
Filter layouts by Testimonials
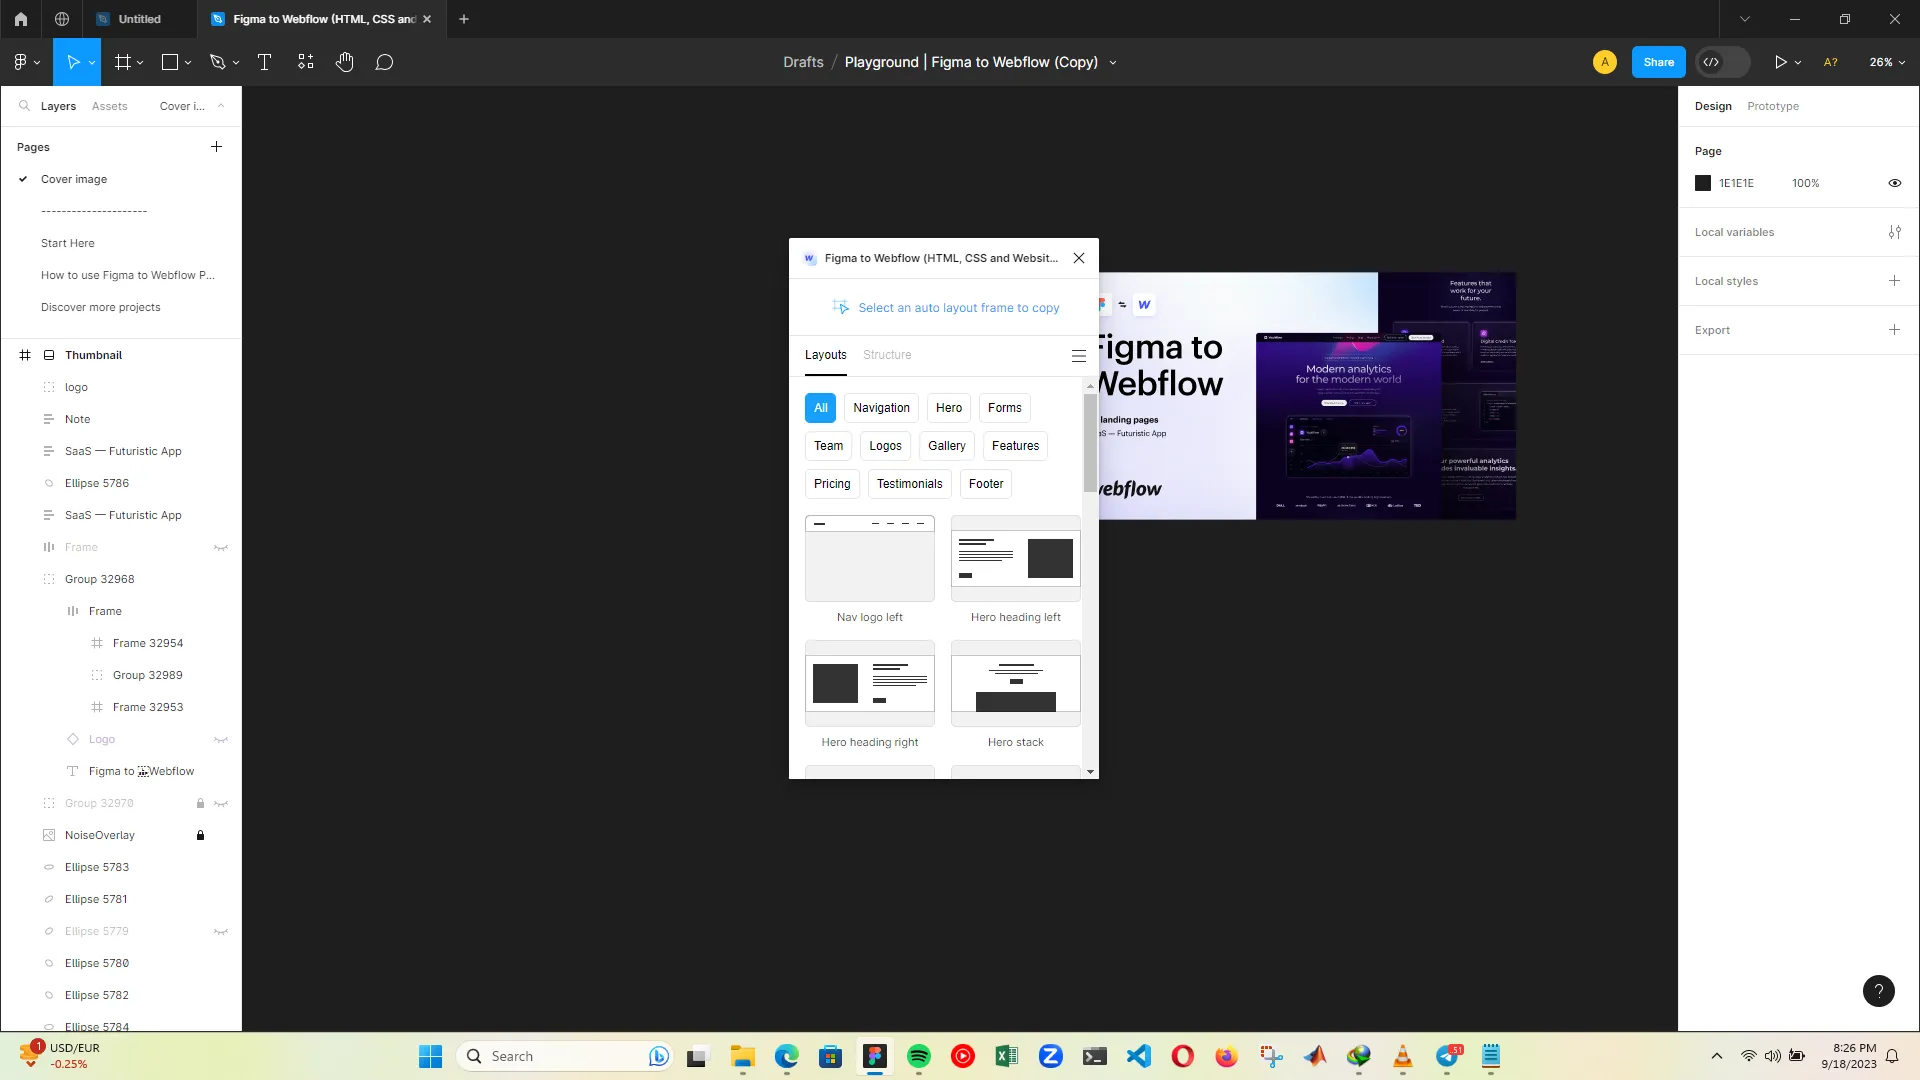909,484
